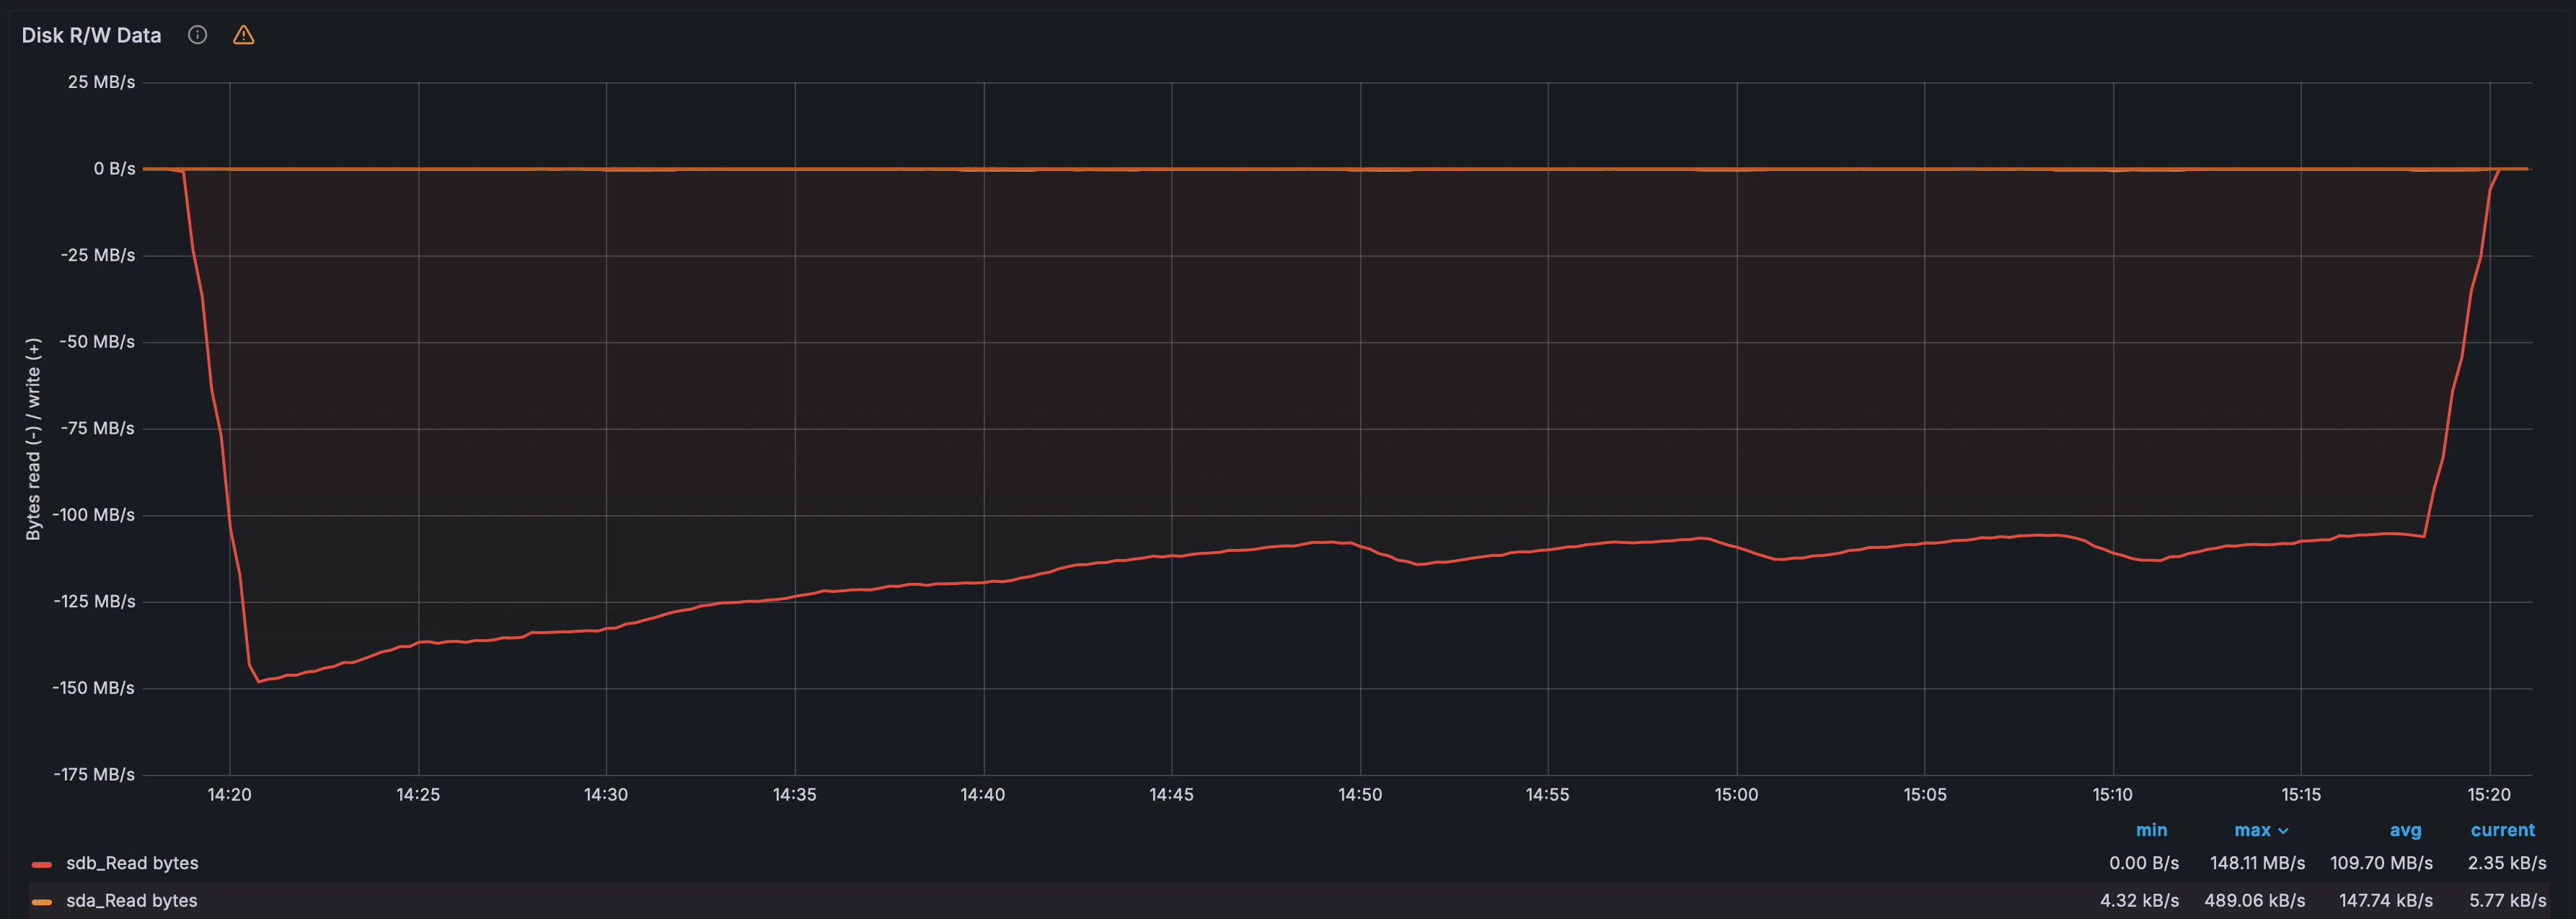
Task: Sort legend by the avg column
Action: [x=2405, y=830]
